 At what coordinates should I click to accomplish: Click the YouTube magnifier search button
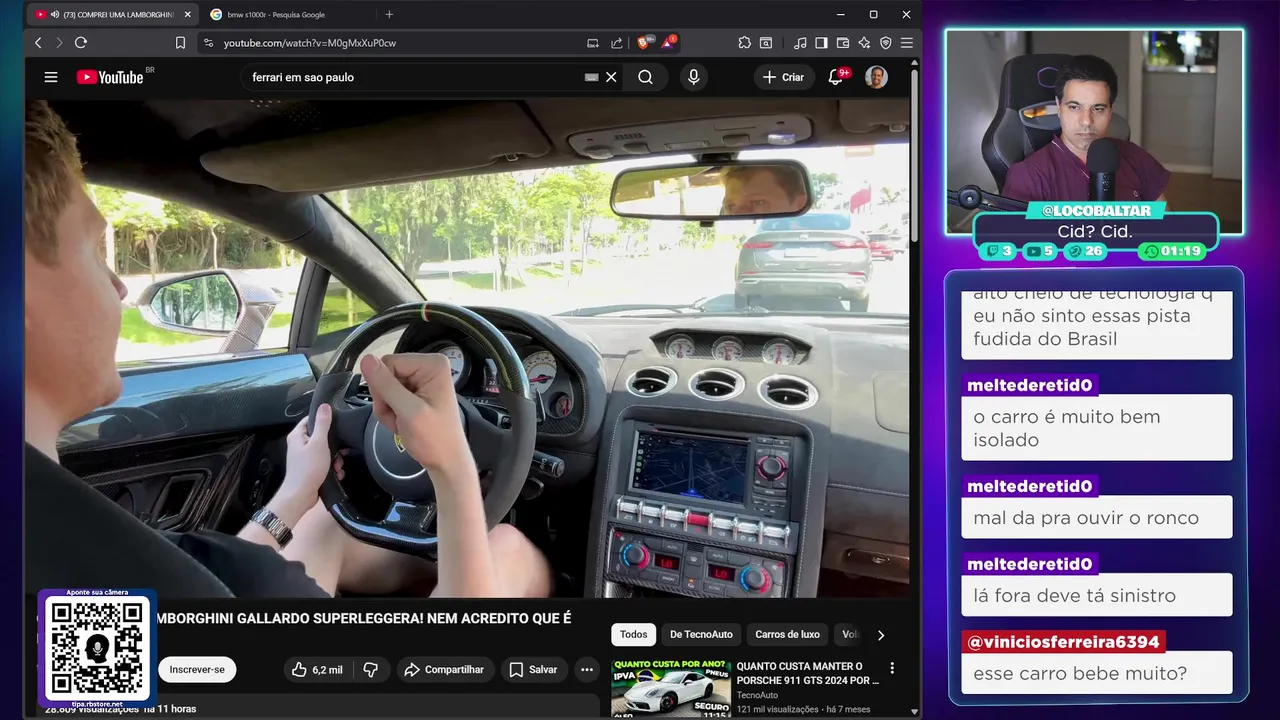click(x=646, y=77)
